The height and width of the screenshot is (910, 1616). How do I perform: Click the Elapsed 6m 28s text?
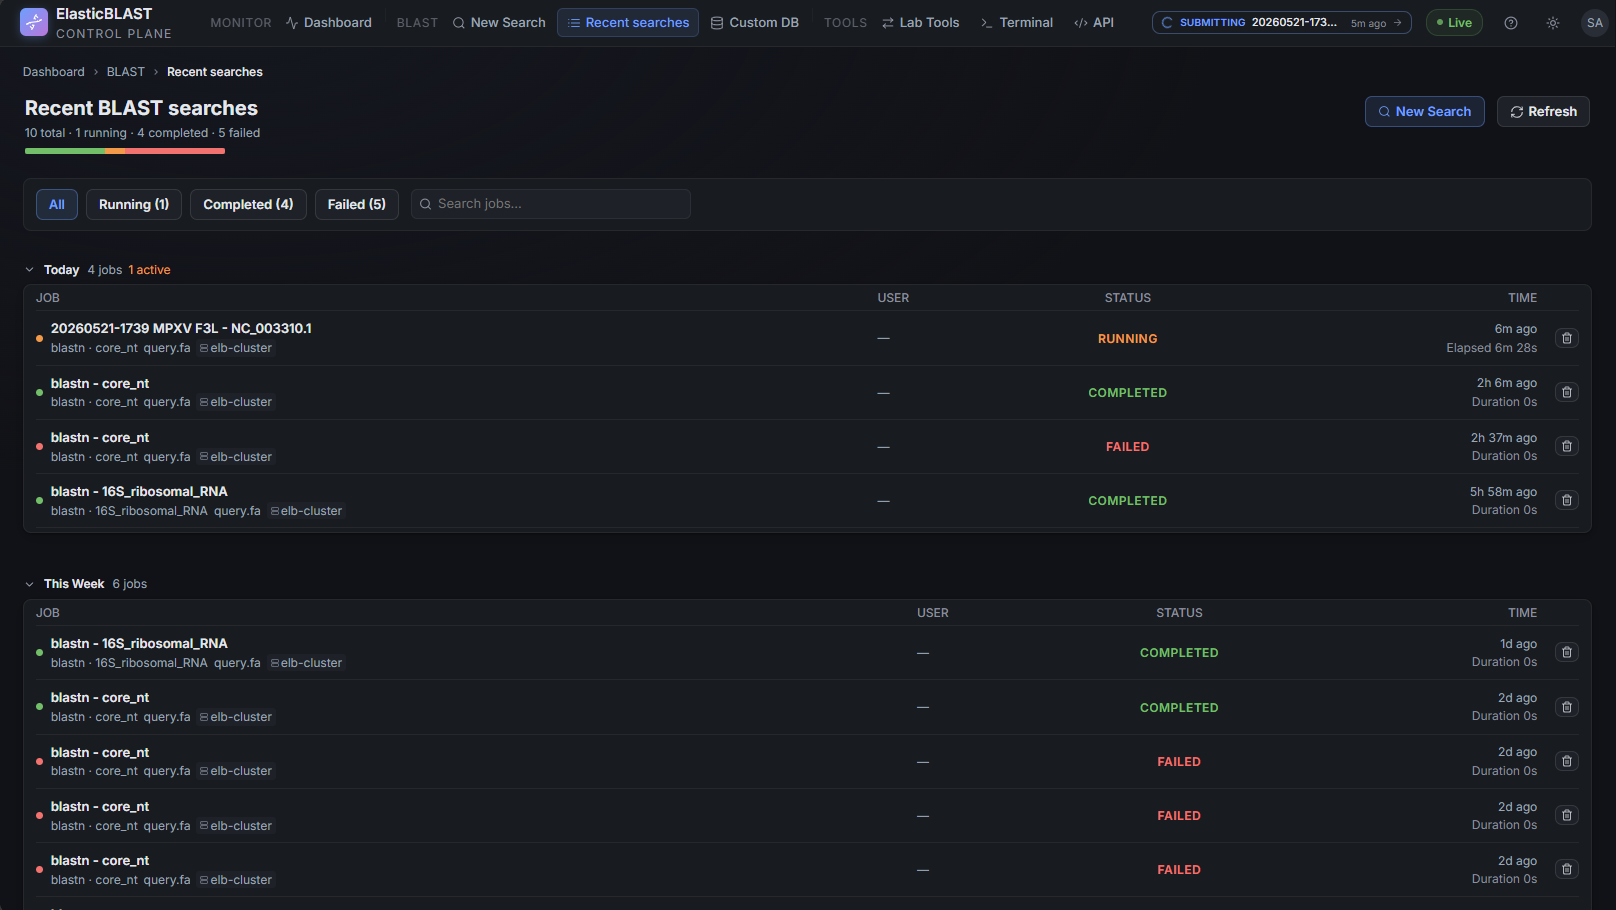click(1491, 348)
